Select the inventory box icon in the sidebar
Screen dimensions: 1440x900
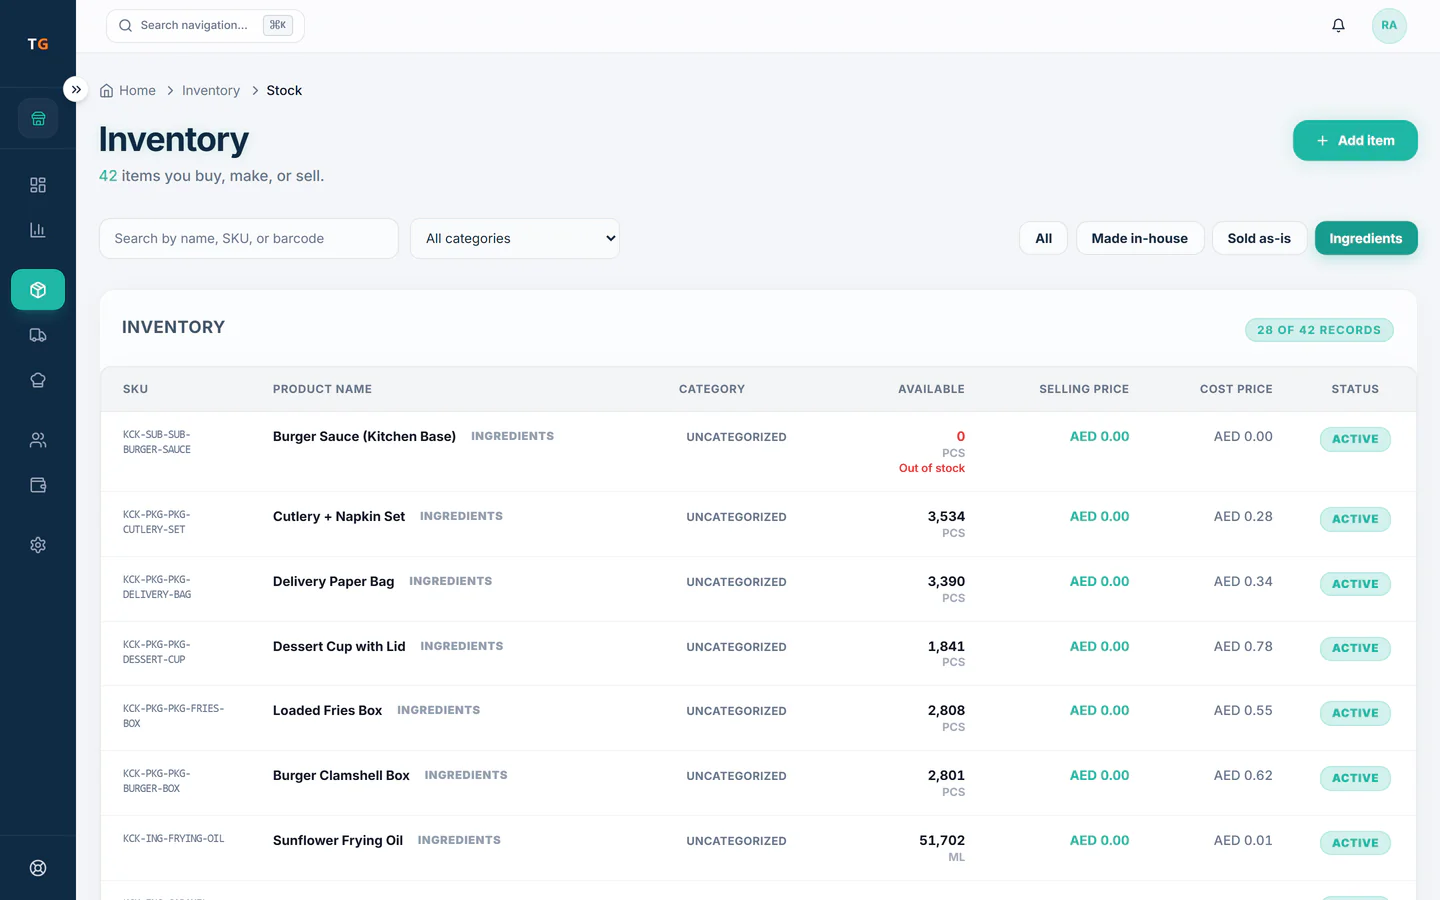tap(38, 290)
